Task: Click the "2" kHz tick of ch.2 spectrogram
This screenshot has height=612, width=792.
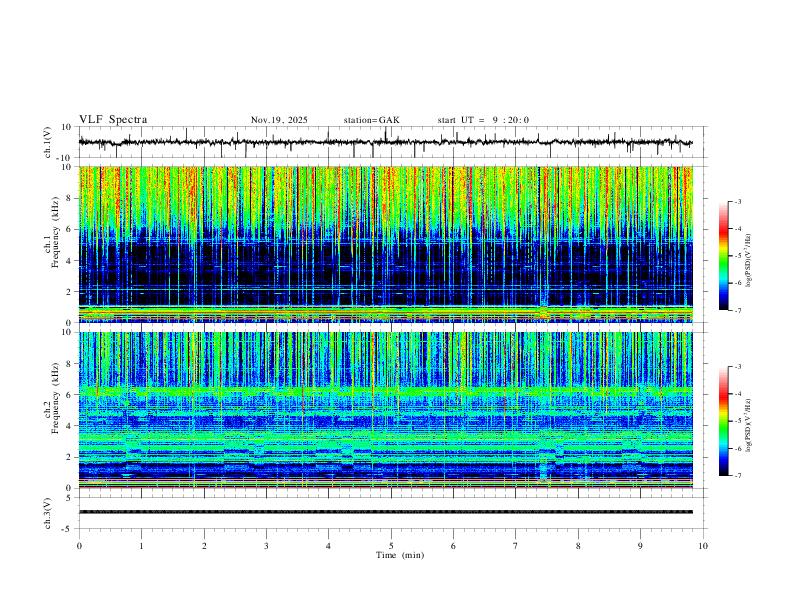Action: 70,457
